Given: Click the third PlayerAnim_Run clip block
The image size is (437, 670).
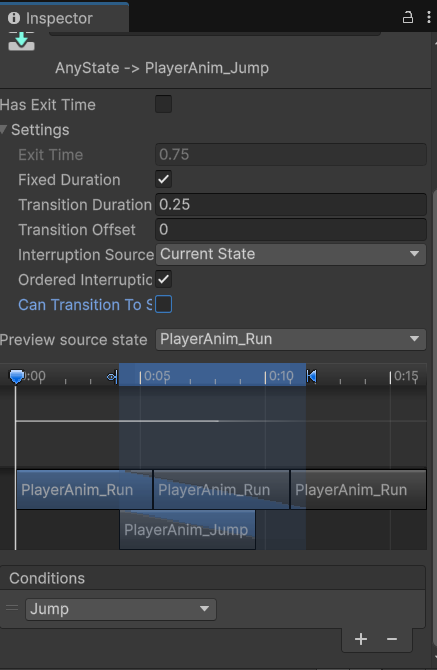Looking at the screenshot, I should coord(358,490).
